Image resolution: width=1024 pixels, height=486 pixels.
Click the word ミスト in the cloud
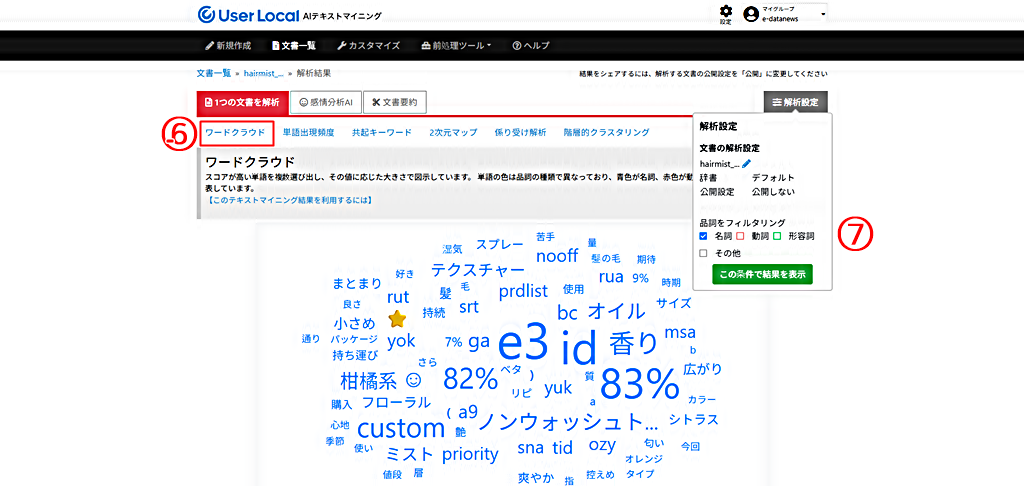[x=409, y=454]
